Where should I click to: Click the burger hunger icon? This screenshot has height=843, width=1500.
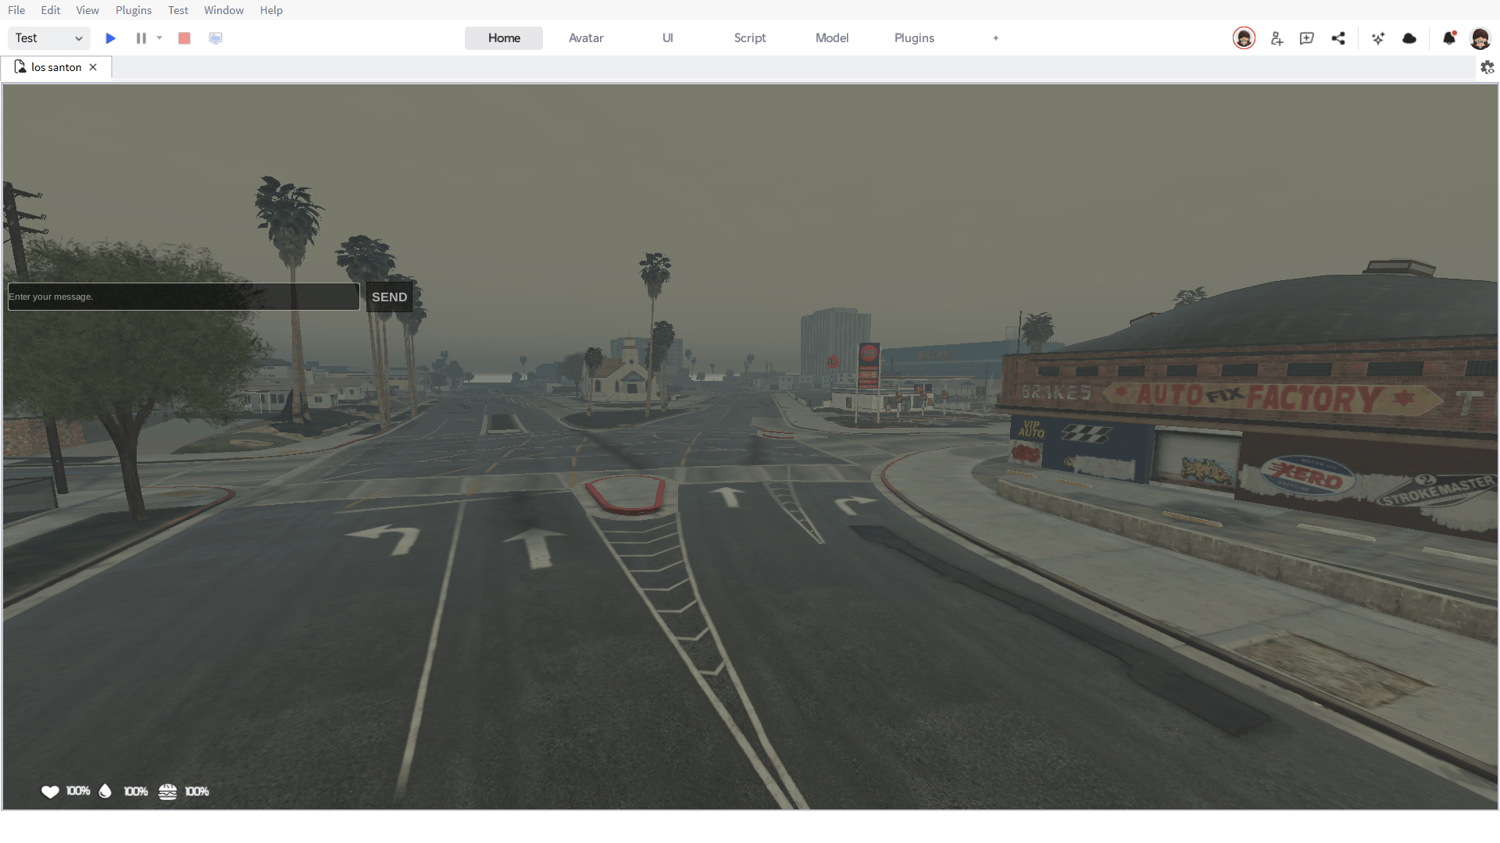pyautogui.click(x=167, y=791)
